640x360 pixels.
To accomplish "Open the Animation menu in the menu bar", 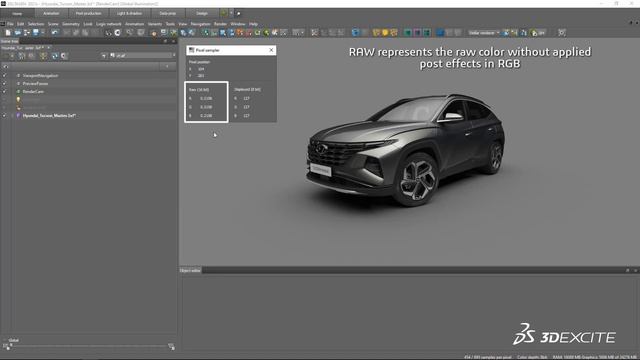I will 134,24.
